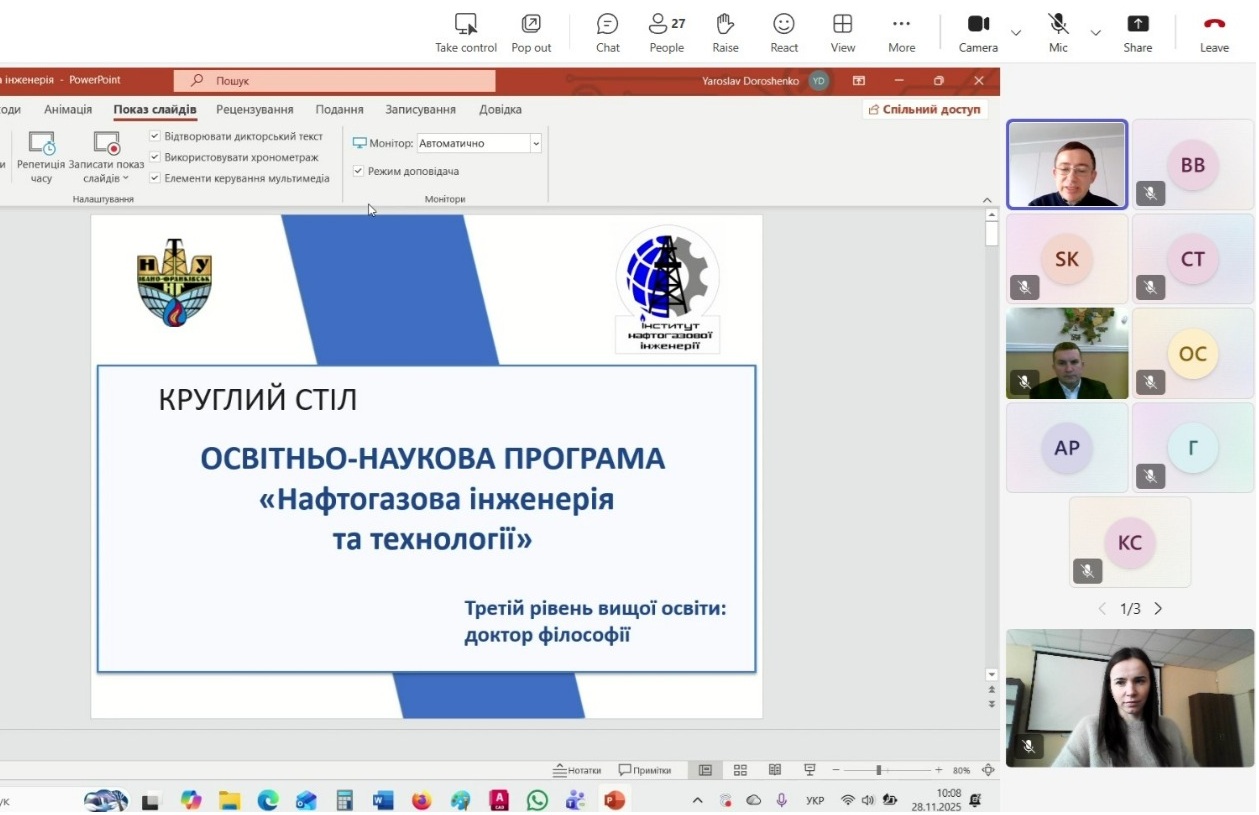The width and height of the screenshot is (1259, 815).
Task: Expand the Camera options chevron
Action: click(x=1015, y=31)
